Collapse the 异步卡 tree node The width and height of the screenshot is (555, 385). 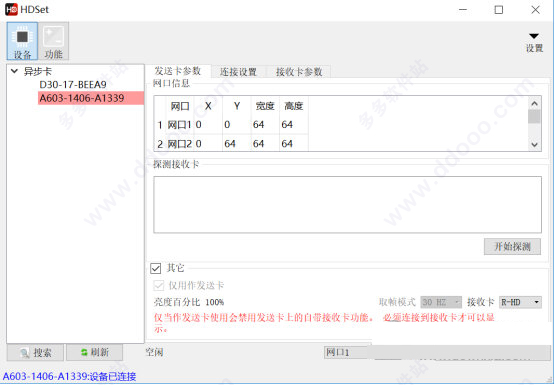[x=15, y=71]
